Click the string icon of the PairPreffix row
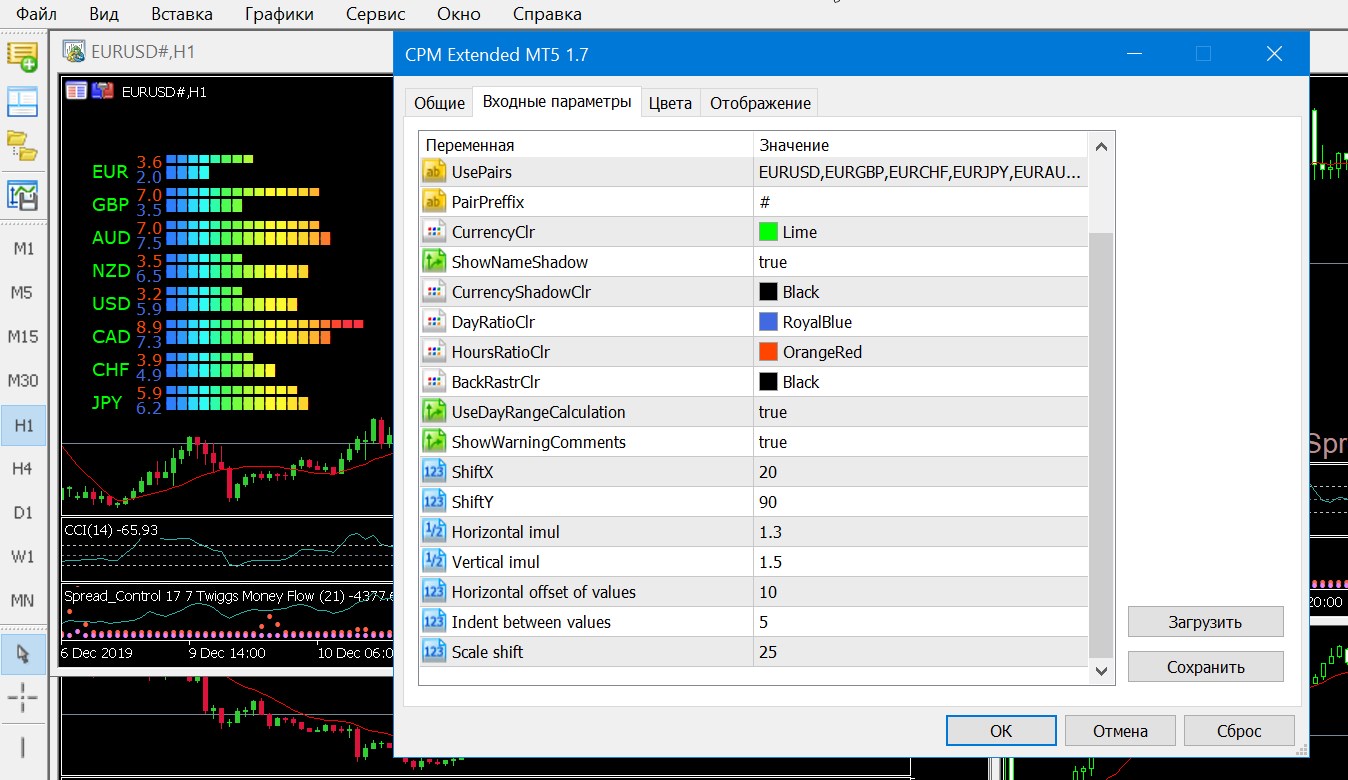 click(434, 202)
